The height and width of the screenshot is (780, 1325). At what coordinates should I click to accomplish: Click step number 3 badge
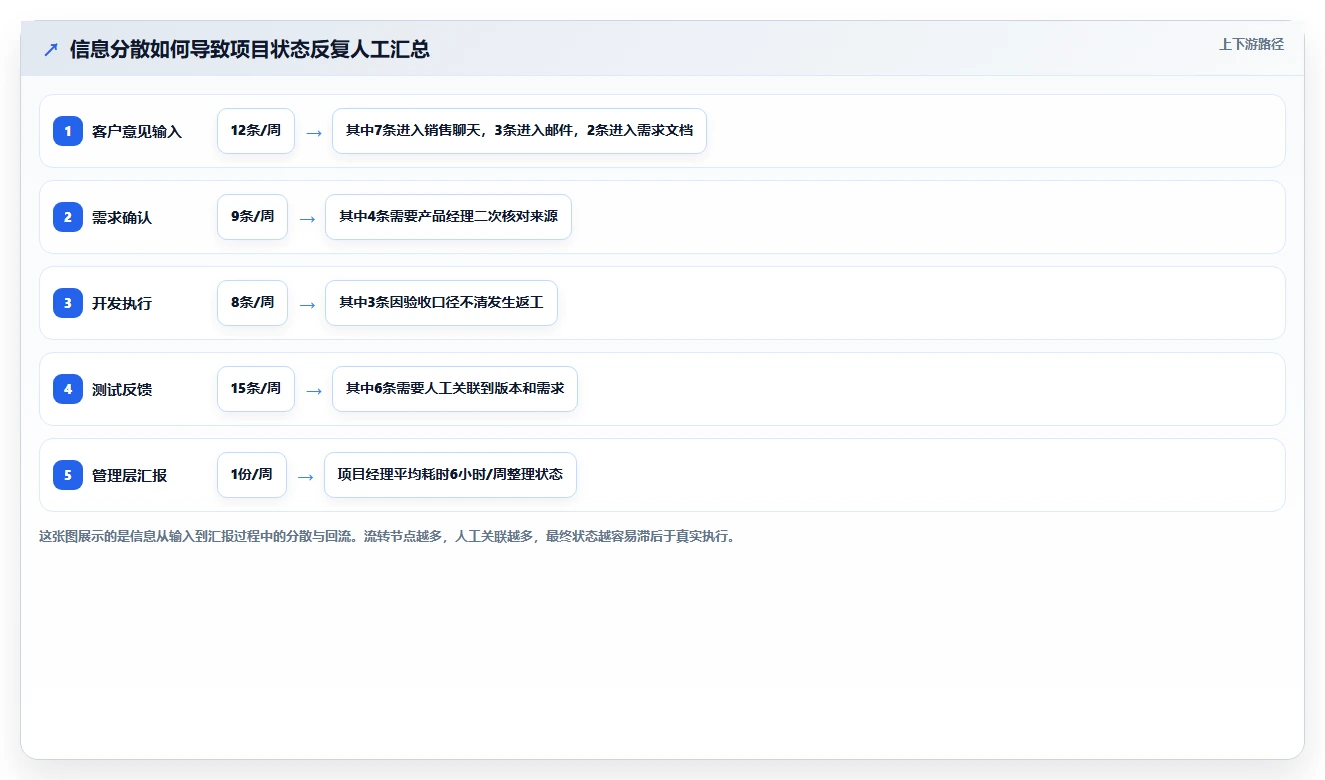tap(68, 303)
